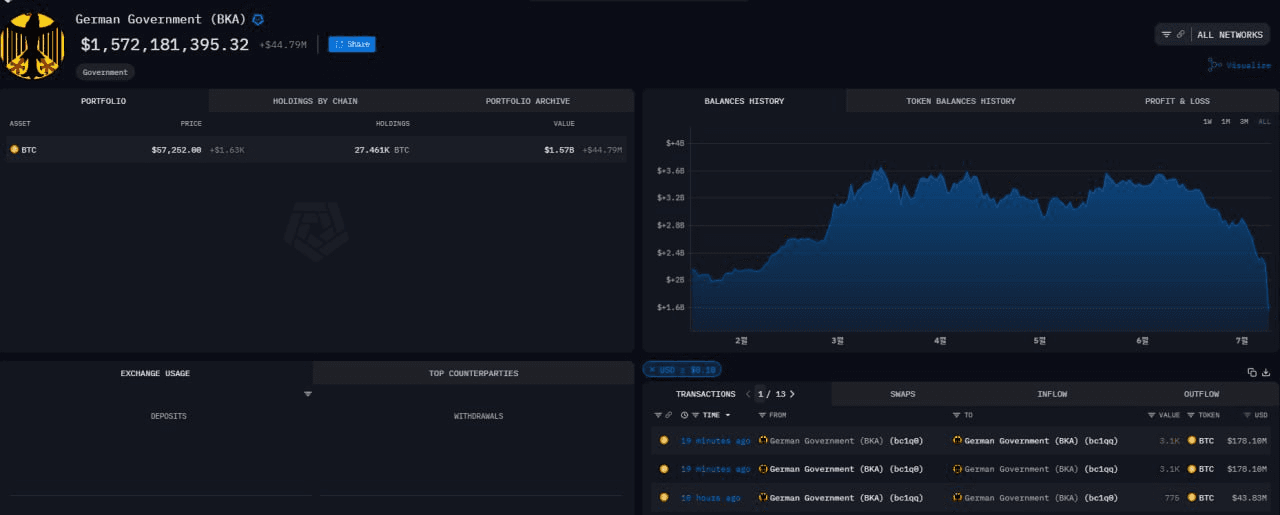Open the Visualize link
The image size is (1280, 515).
tap(1240, 65)
